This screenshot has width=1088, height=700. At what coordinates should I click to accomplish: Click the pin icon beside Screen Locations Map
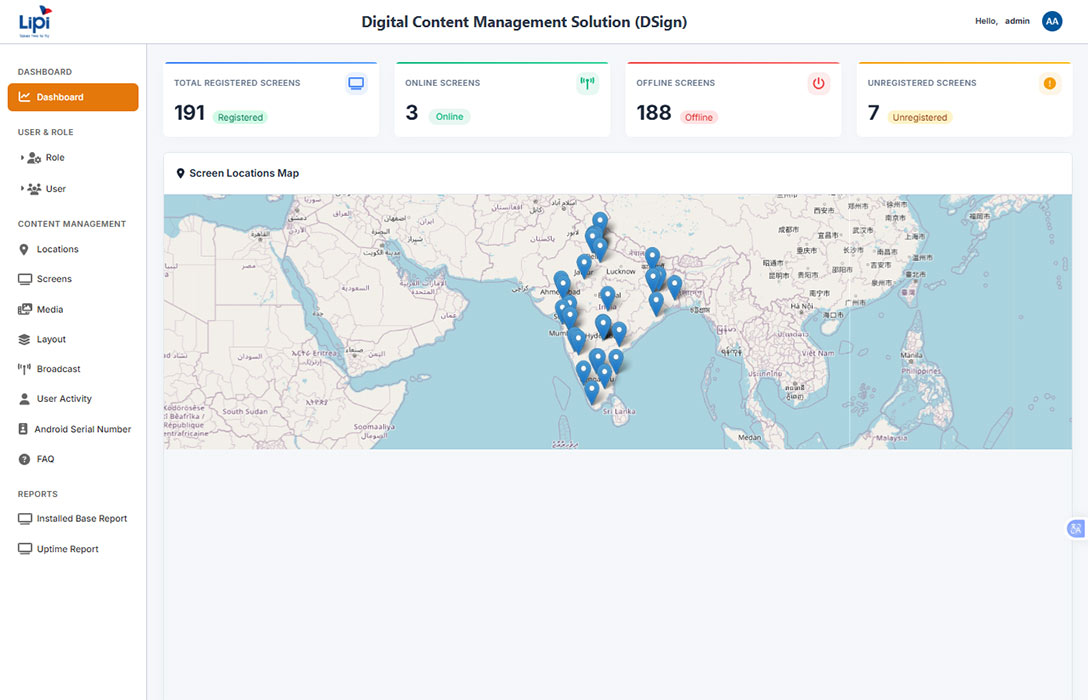pos(180,173)
